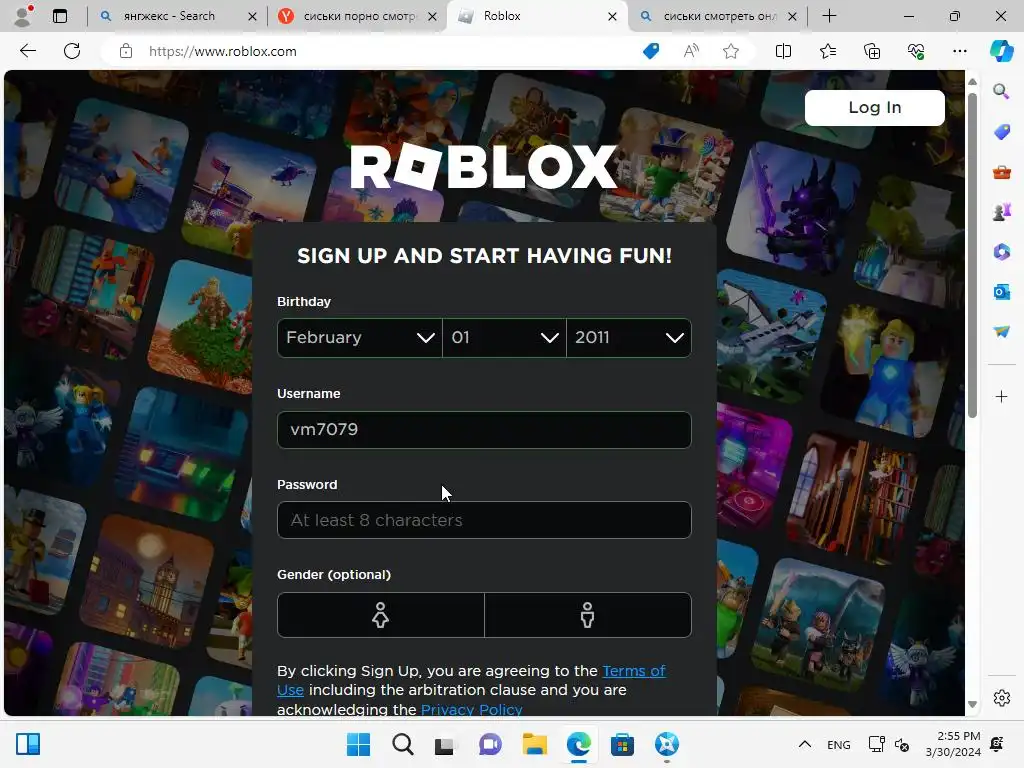Click the address bar URL
The image size is (1024, 768).
[x=223, y=51]
